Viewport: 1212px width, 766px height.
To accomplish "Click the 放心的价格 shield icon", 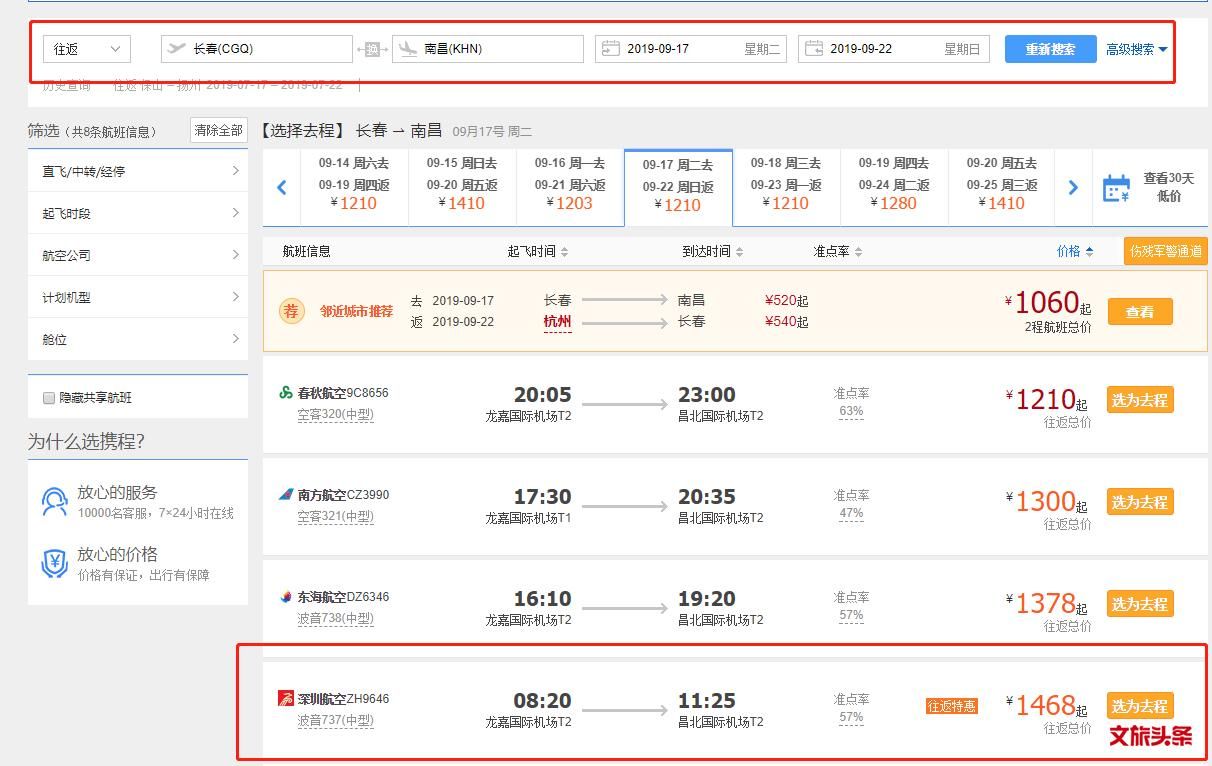I will [x=55, y=563].
